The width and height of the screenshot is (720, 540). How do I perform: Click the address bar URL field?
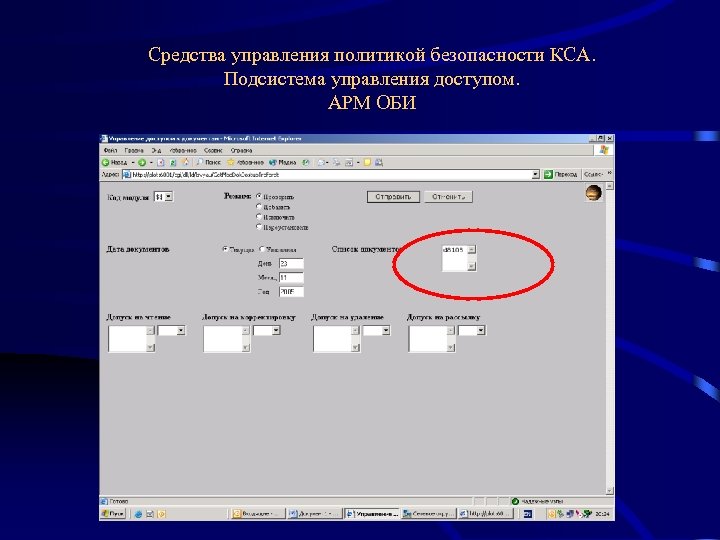[x=331, y=174]
